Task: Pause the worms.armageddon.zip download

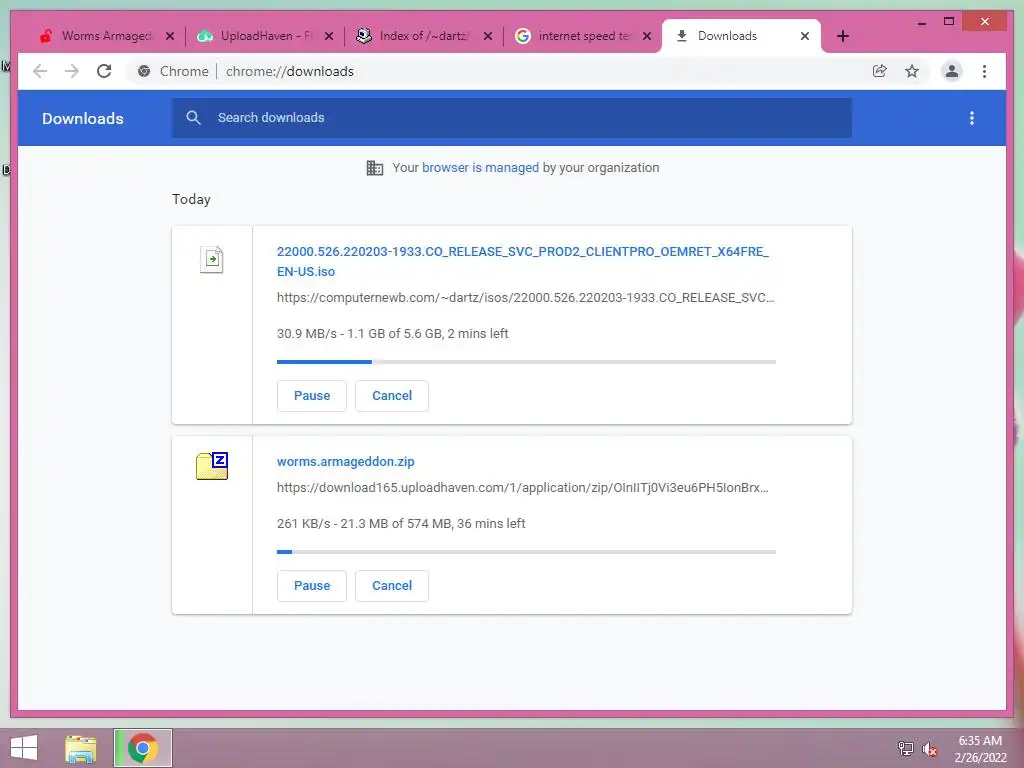Action: tap(312, 586)
